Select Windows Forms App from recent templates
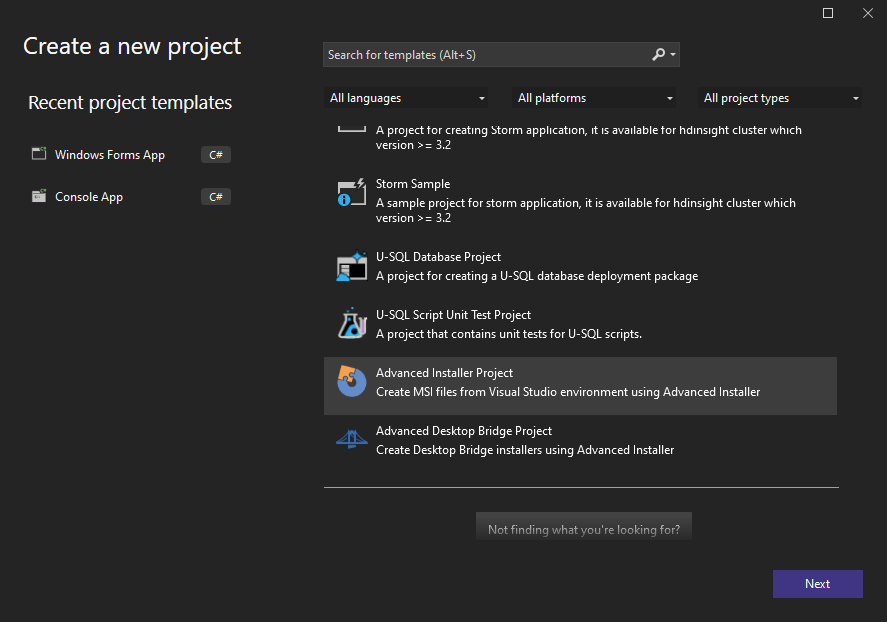The image size is (887, 622). [x=110, y=154]
